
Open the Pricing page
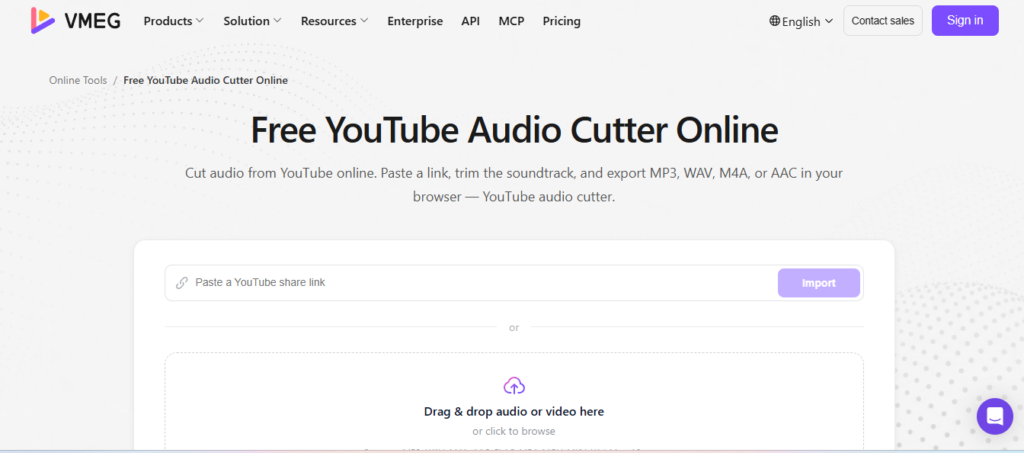[x=562, y=21]
